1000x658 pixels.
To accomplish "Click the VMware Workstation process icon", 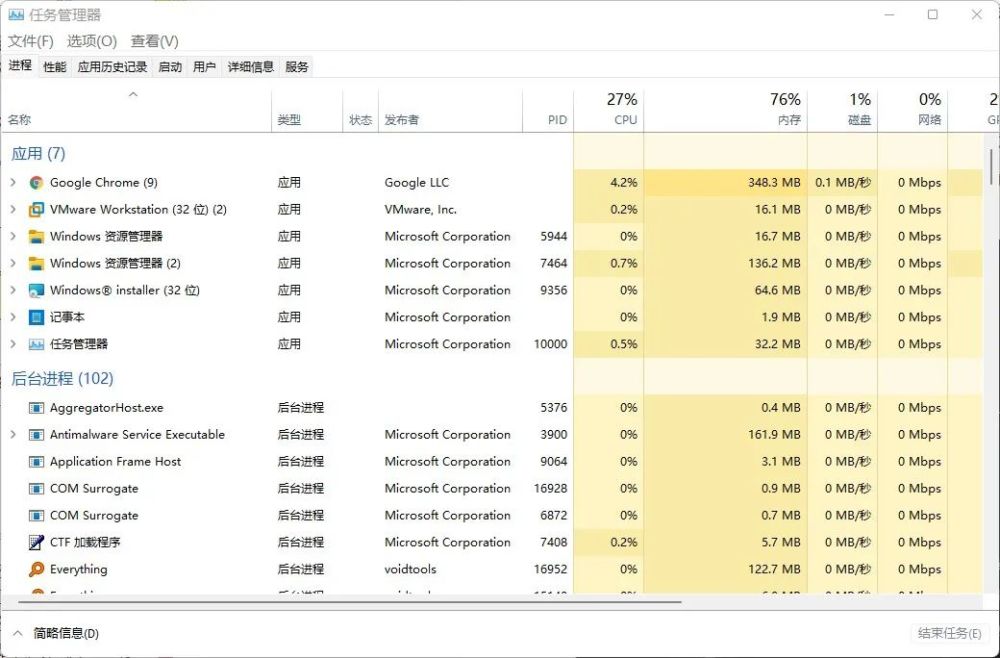I will pos(36,210).
